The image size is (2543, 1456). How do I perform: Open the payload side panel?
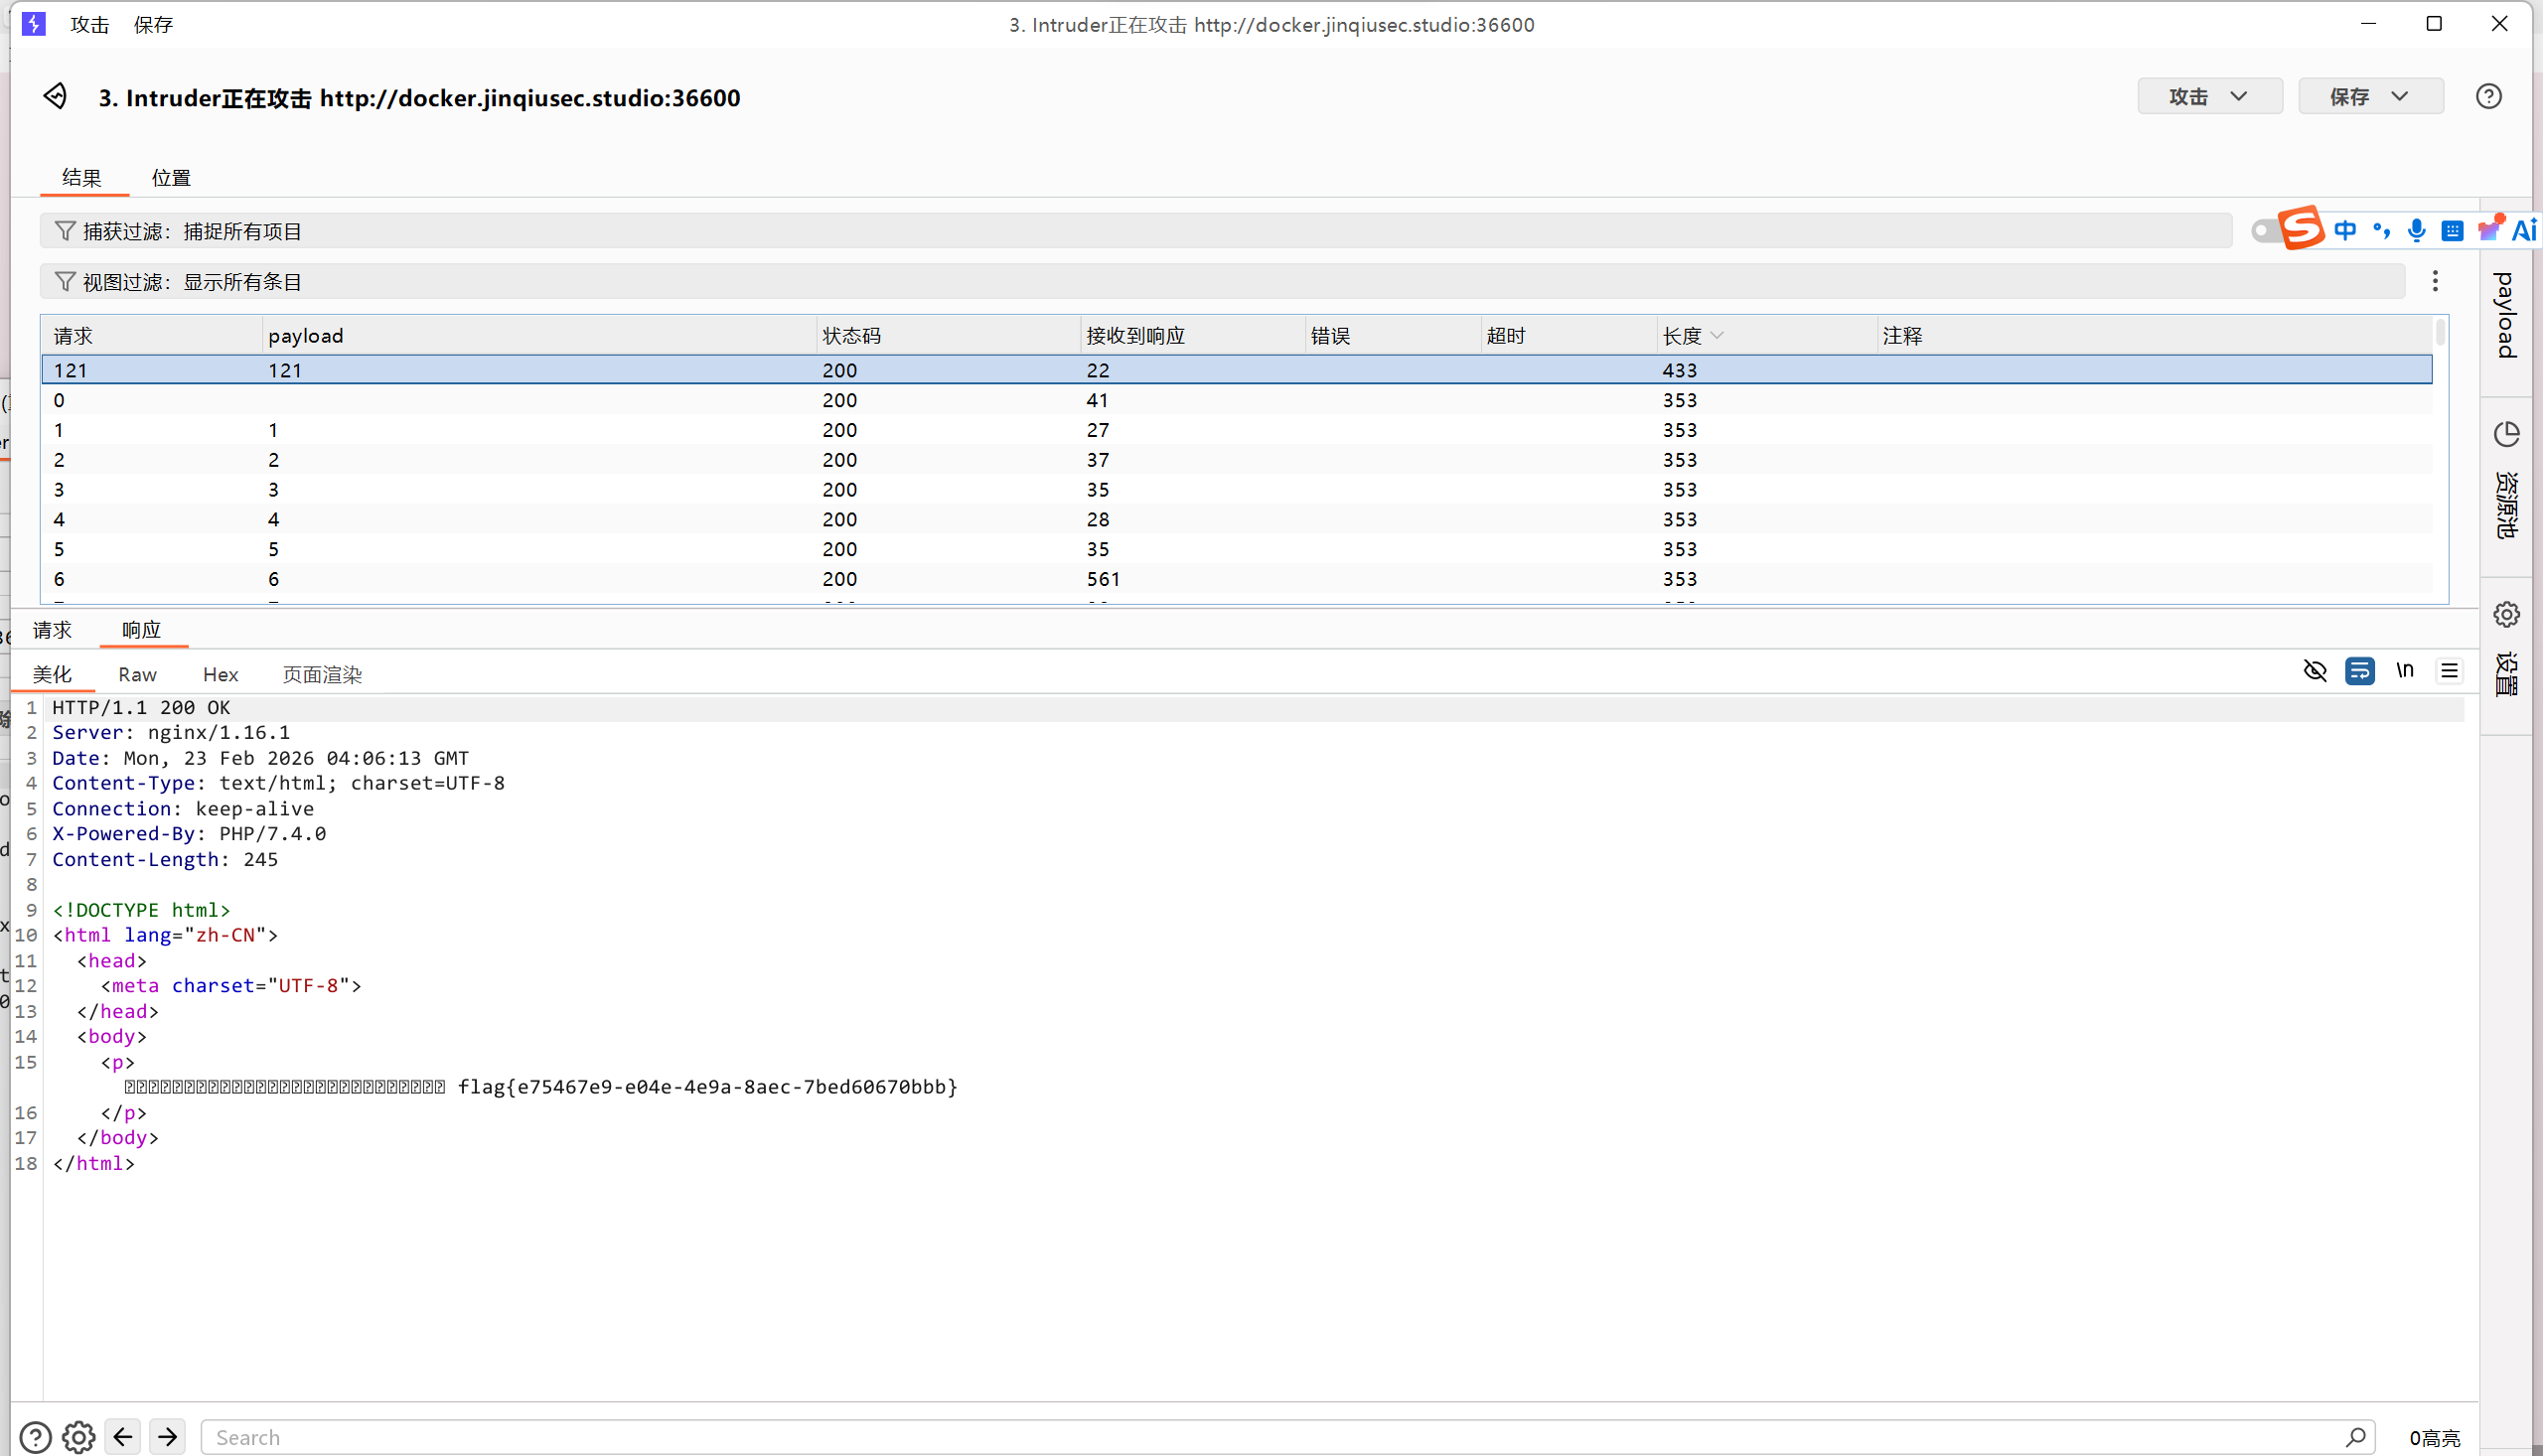2506,314
